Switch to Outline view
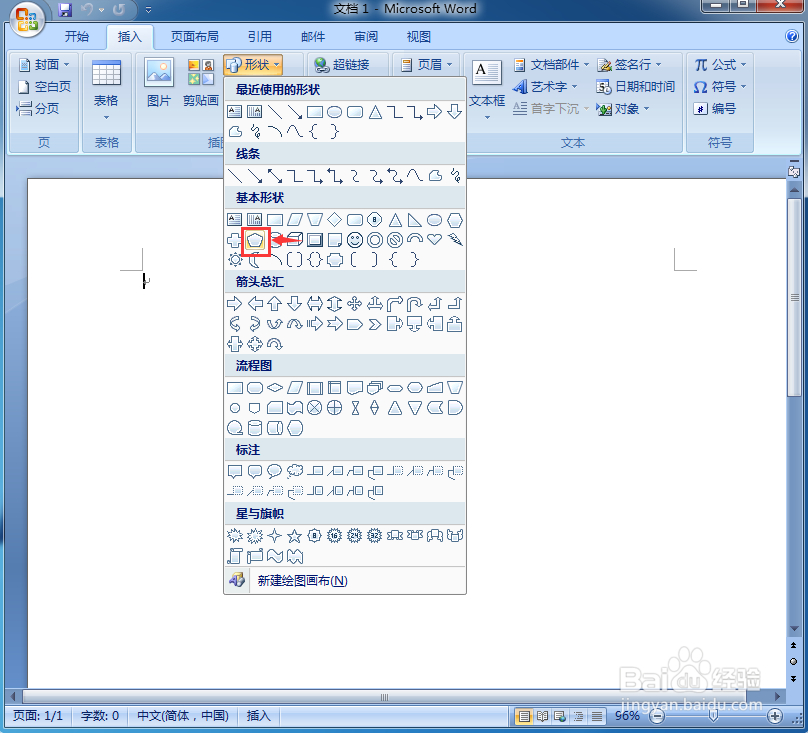The width and height of the screenshot is (808, 733). click(578, 716)
